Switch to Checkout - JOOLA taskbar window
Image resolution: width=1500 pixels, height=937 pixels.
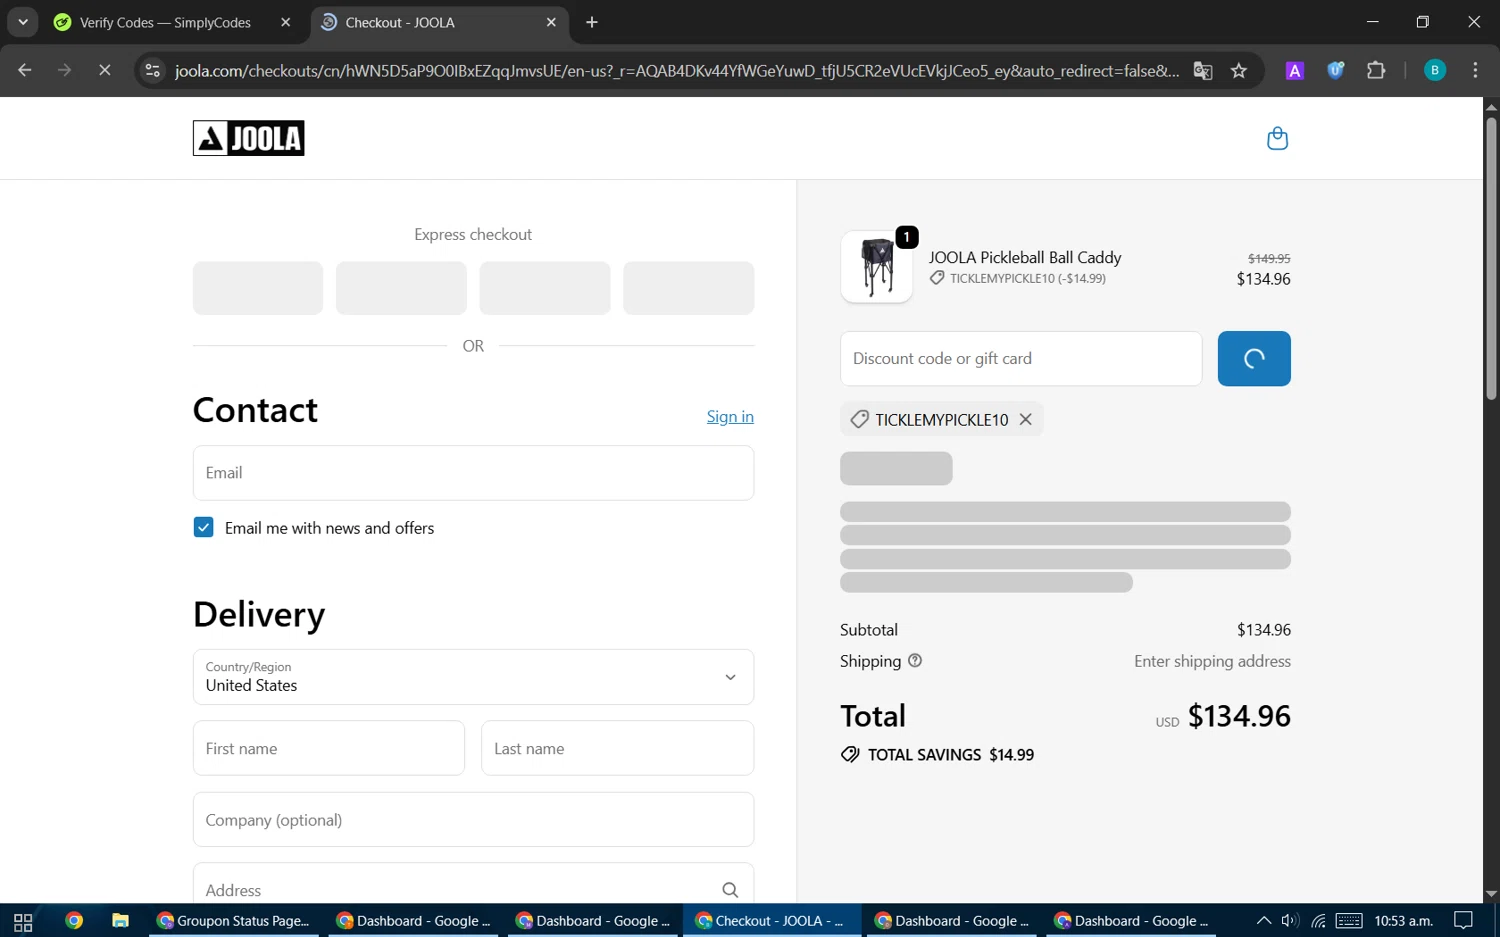pos(771,921)
